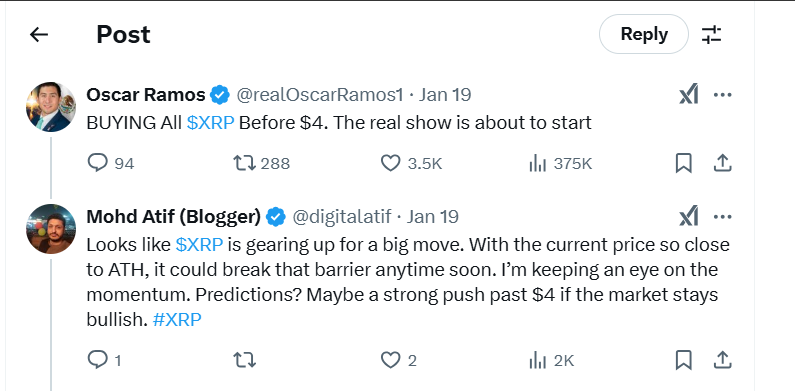Open Grok explain icon on Oscar Ramos post
795x391 pixels.
[689, 95]
